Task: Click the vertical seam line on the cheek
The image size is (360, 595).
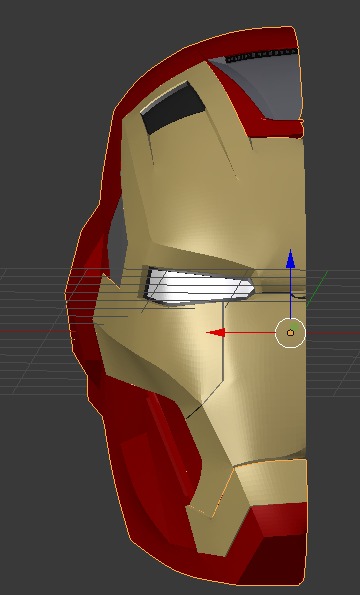Action: (223, 342)
